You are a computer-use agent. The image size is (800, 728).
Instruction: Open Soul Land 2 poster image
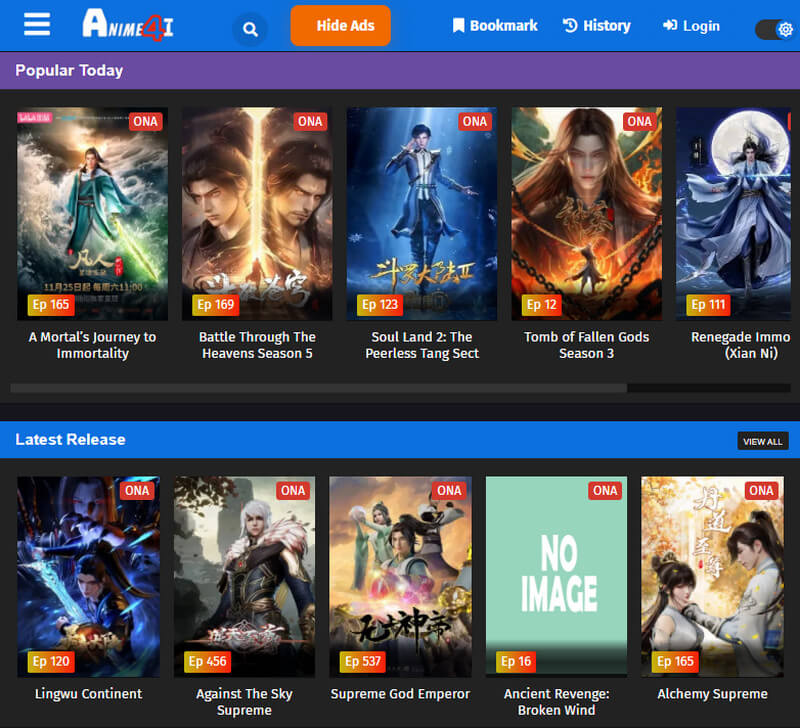pyautogui.click(x=422, y=214)
